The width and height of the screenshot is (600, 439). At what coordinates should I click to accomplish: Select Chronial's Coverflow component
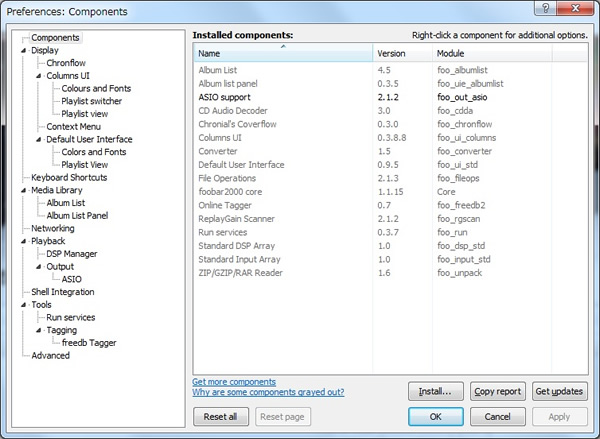(390, 124)
